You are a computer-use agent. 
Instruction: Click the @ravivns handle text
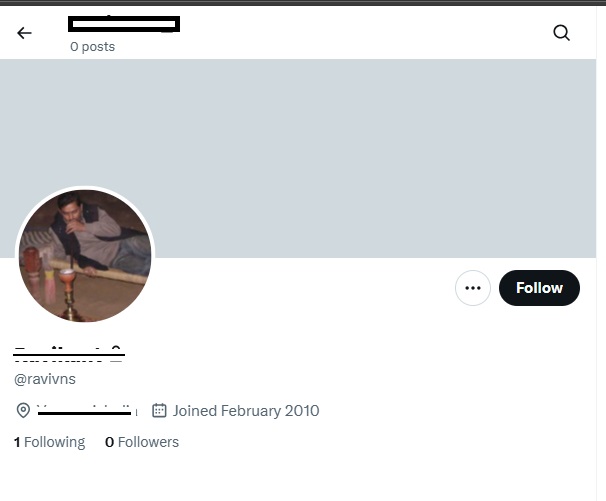(x=45, y=379)
